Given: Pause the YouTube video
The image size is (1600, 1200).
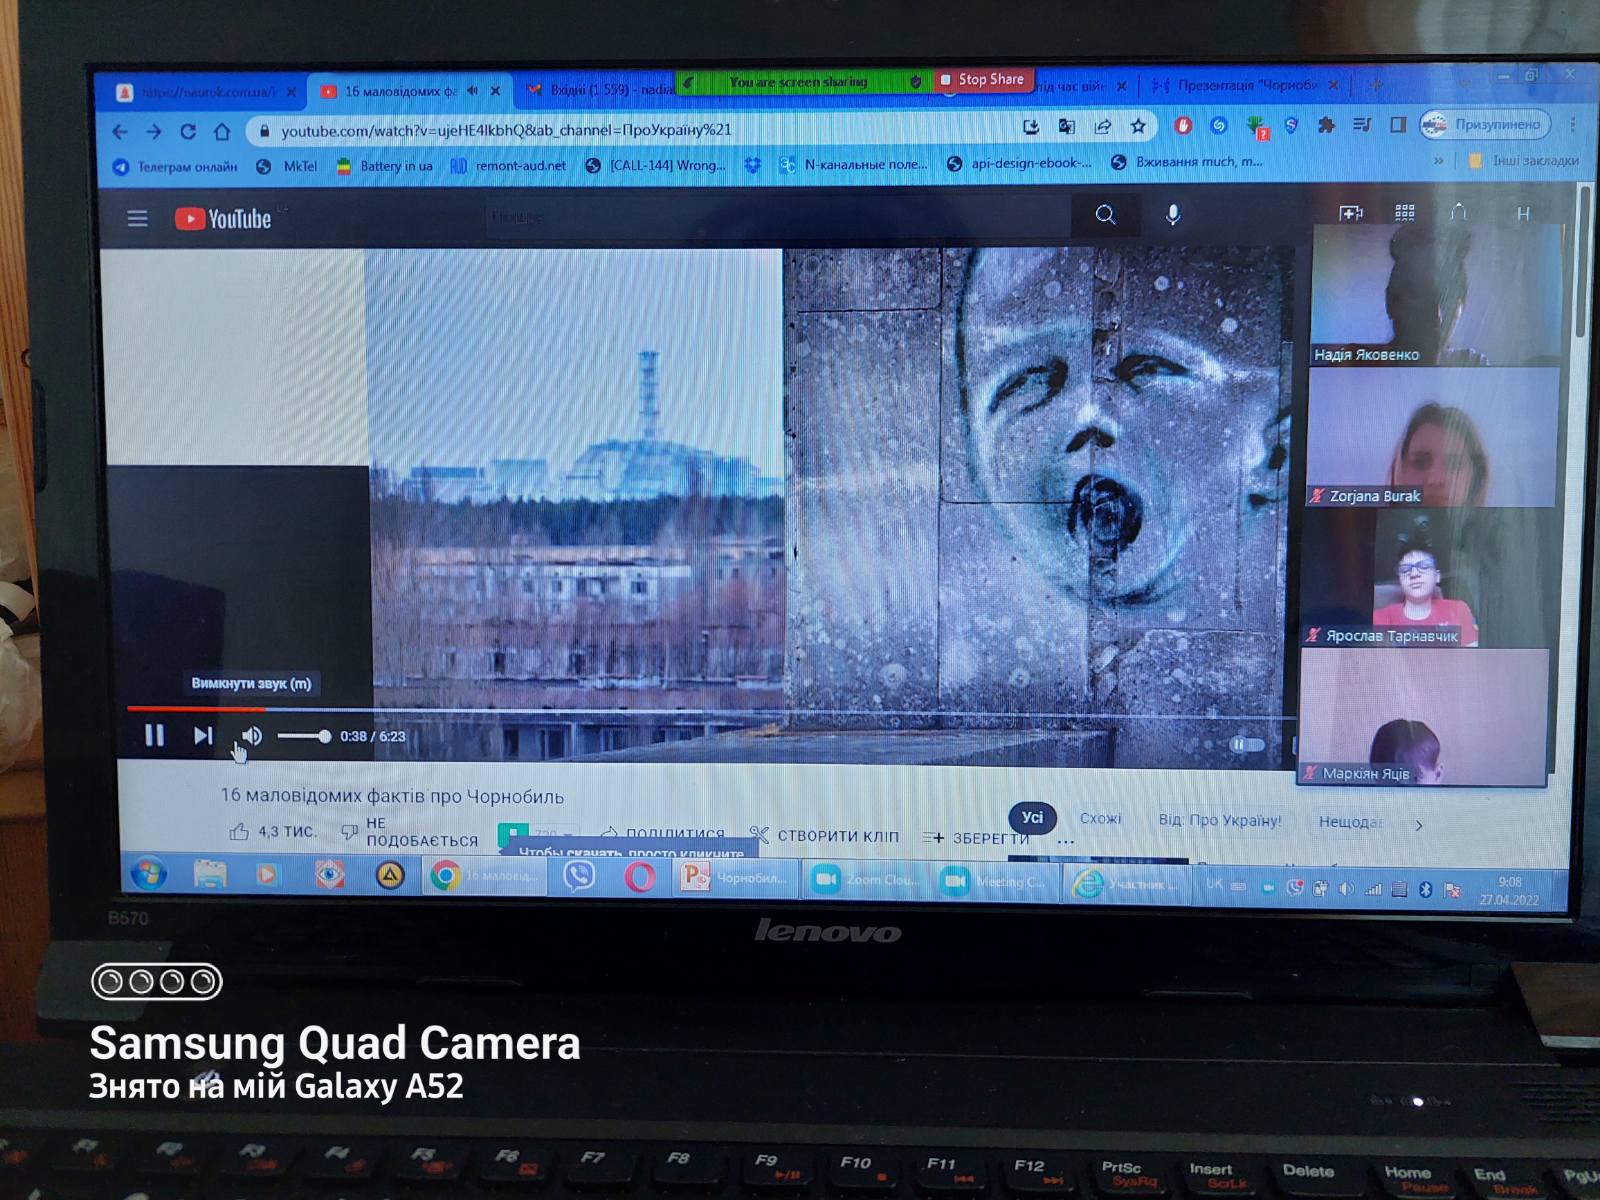Looking at the screenshot, I should (x=154, y=736).
